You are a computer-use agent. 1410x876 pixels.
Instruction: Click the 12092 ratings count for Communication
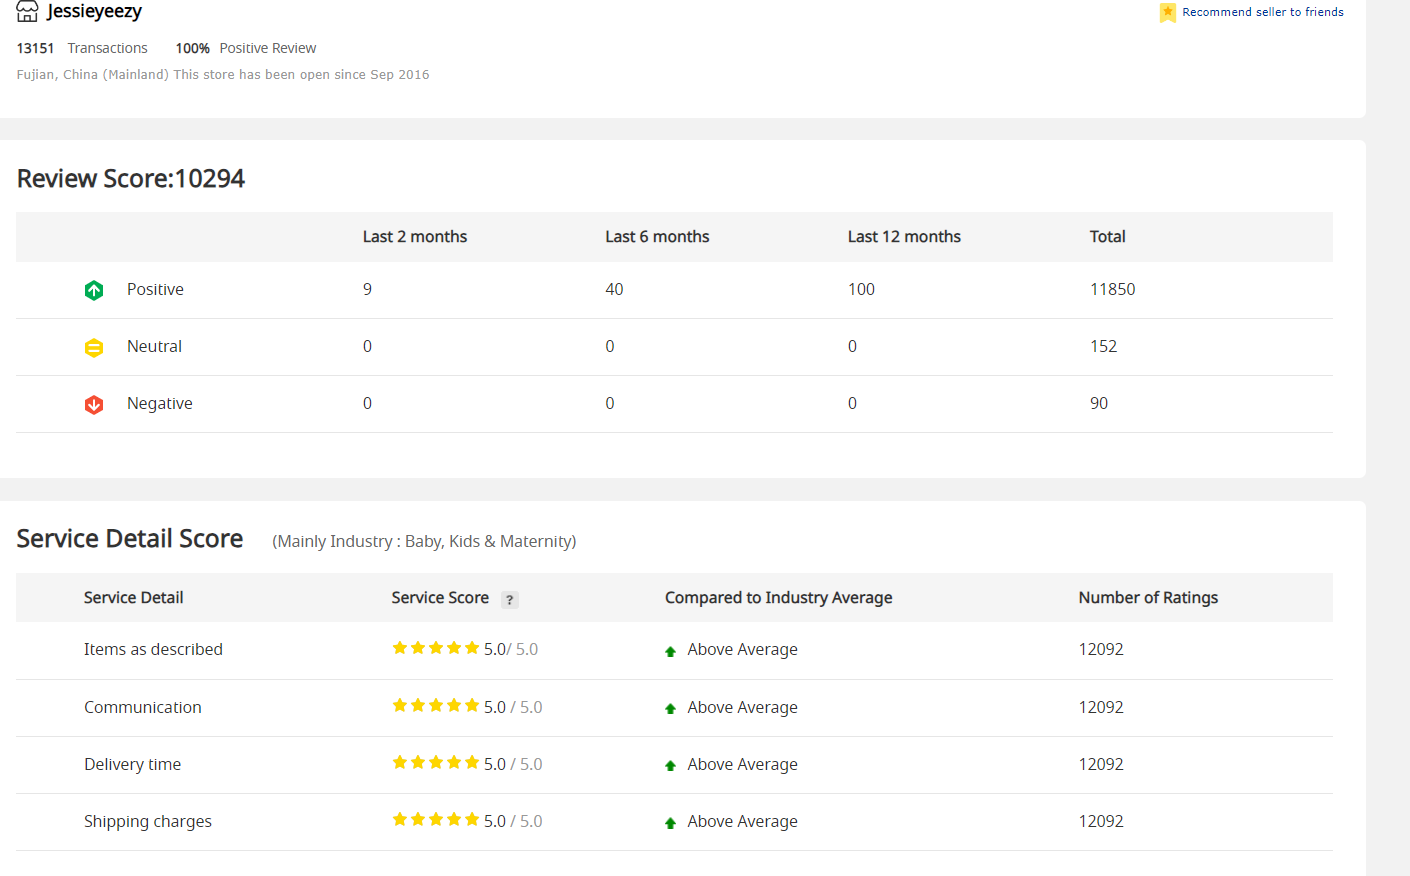[x=1101, y=707]
